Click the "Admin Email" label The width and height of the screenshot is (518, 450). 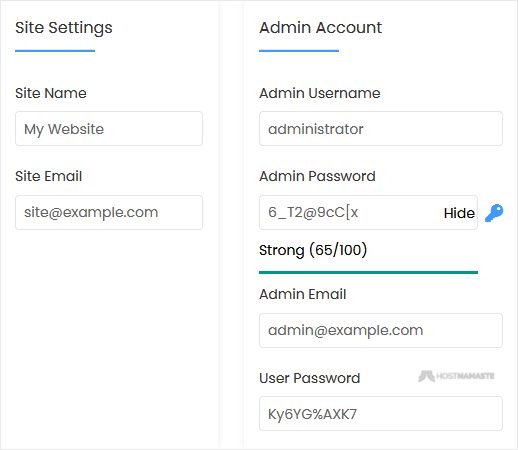click(x=303, y=294)
